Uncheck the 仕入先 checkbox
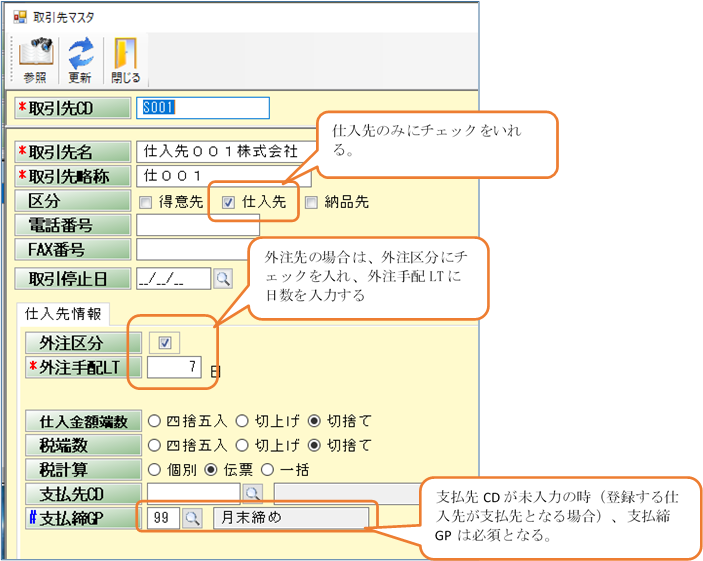 pyautogui.click(x=228, y=203)
